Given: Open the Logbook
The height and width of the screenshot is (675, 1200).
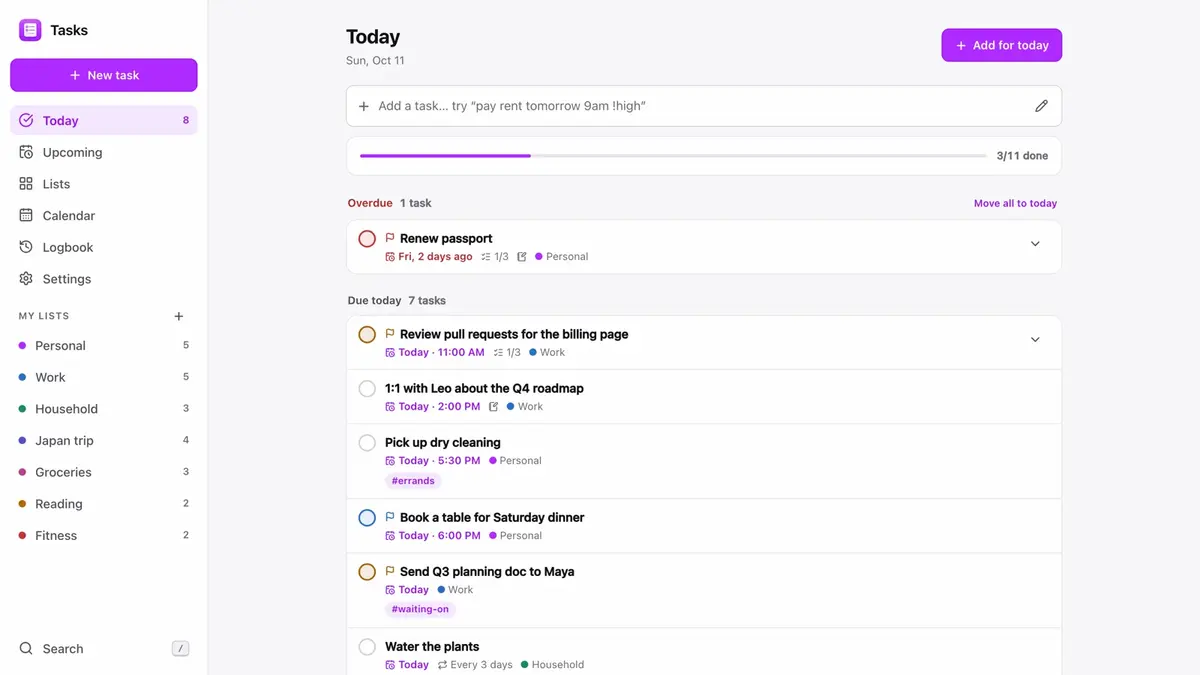Looking at the screenshot, I should pyautogui.click(x=104, y=247).
